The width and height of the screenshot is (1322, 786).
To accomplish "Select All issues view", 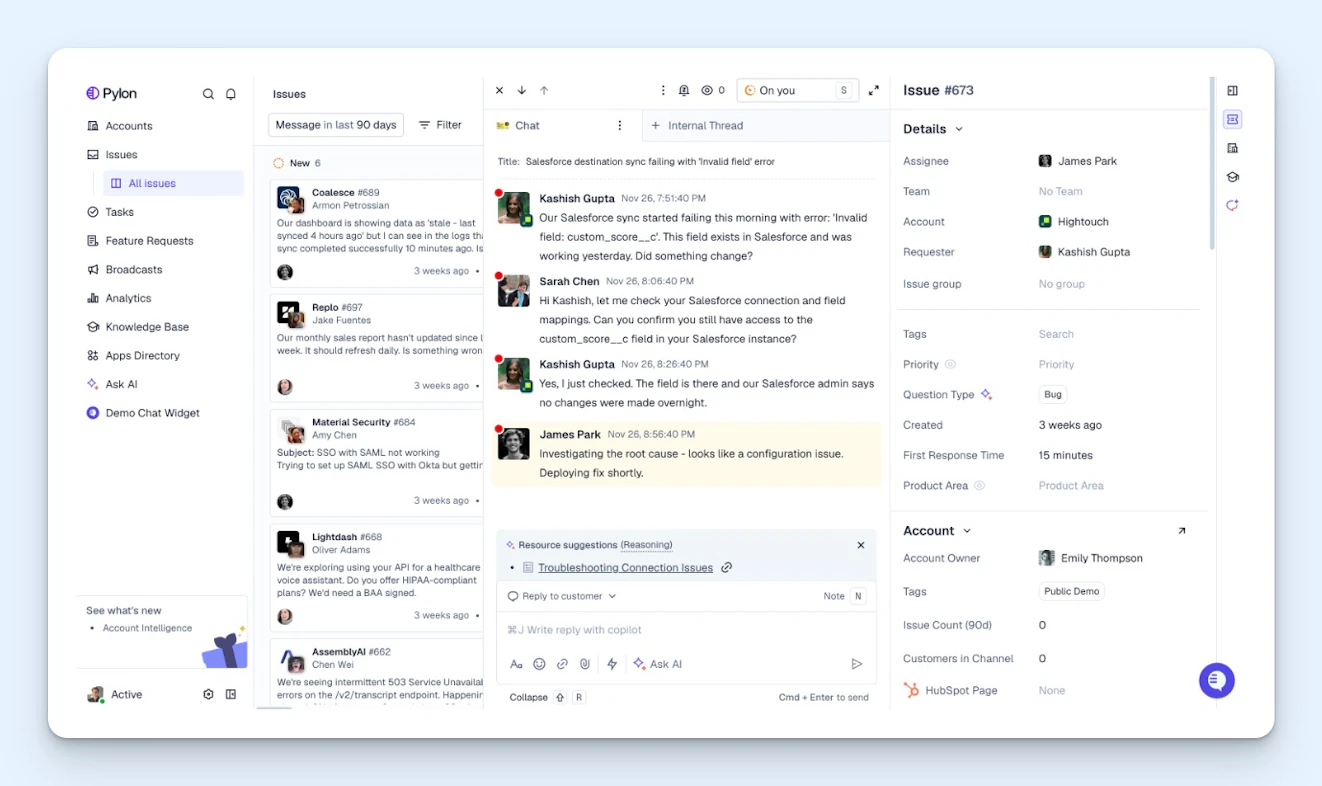I will point(173,183).
